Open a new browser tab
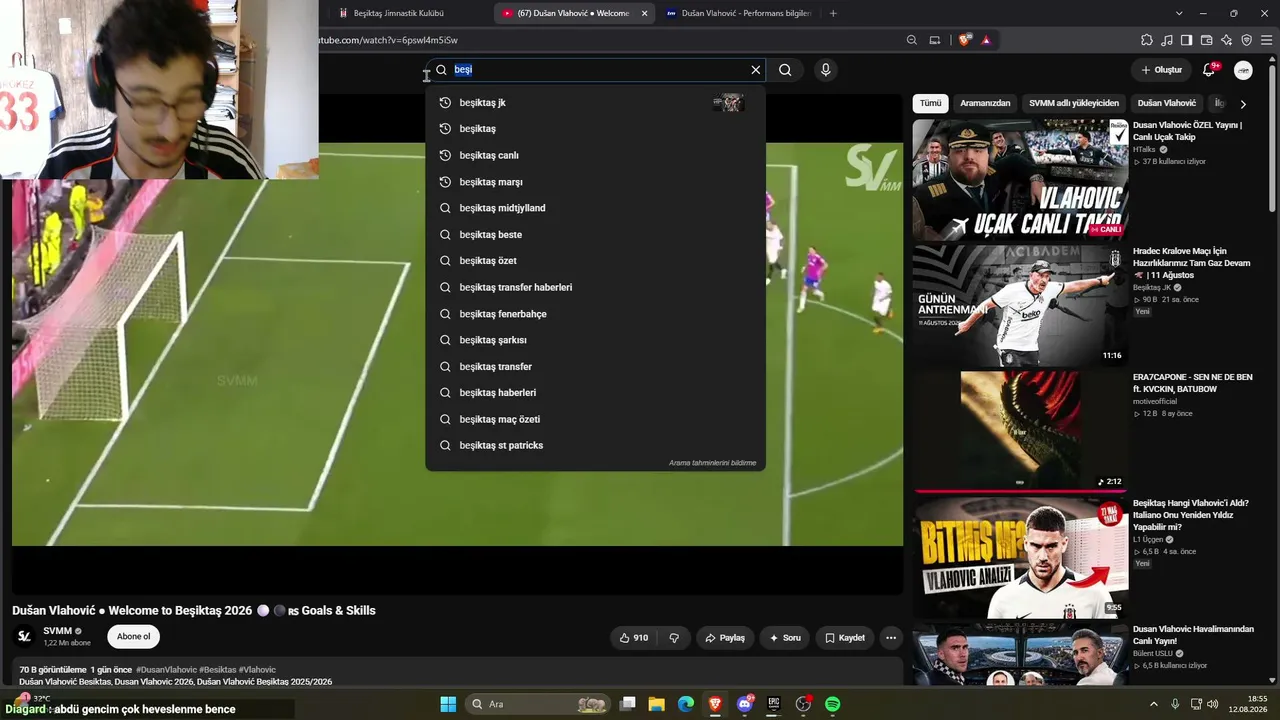1280x720 pixels. (833, 13)
